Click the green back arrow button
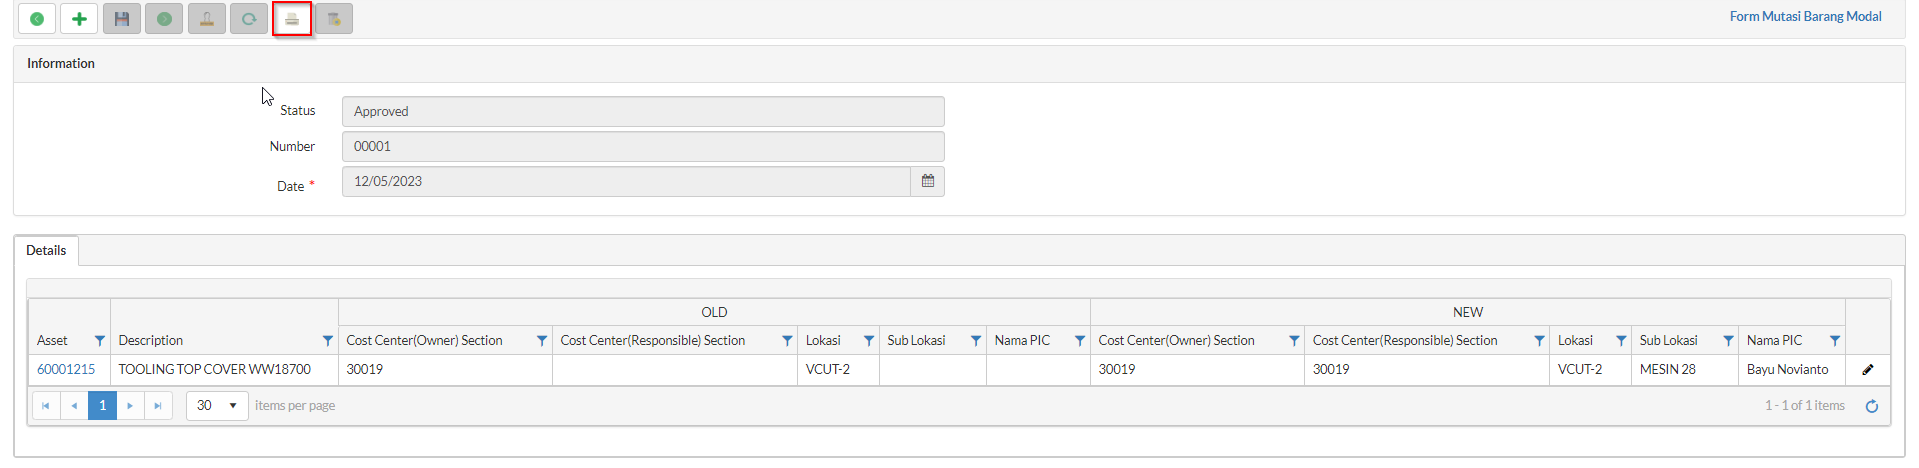The image size is (1919, 468). [37, 19]
